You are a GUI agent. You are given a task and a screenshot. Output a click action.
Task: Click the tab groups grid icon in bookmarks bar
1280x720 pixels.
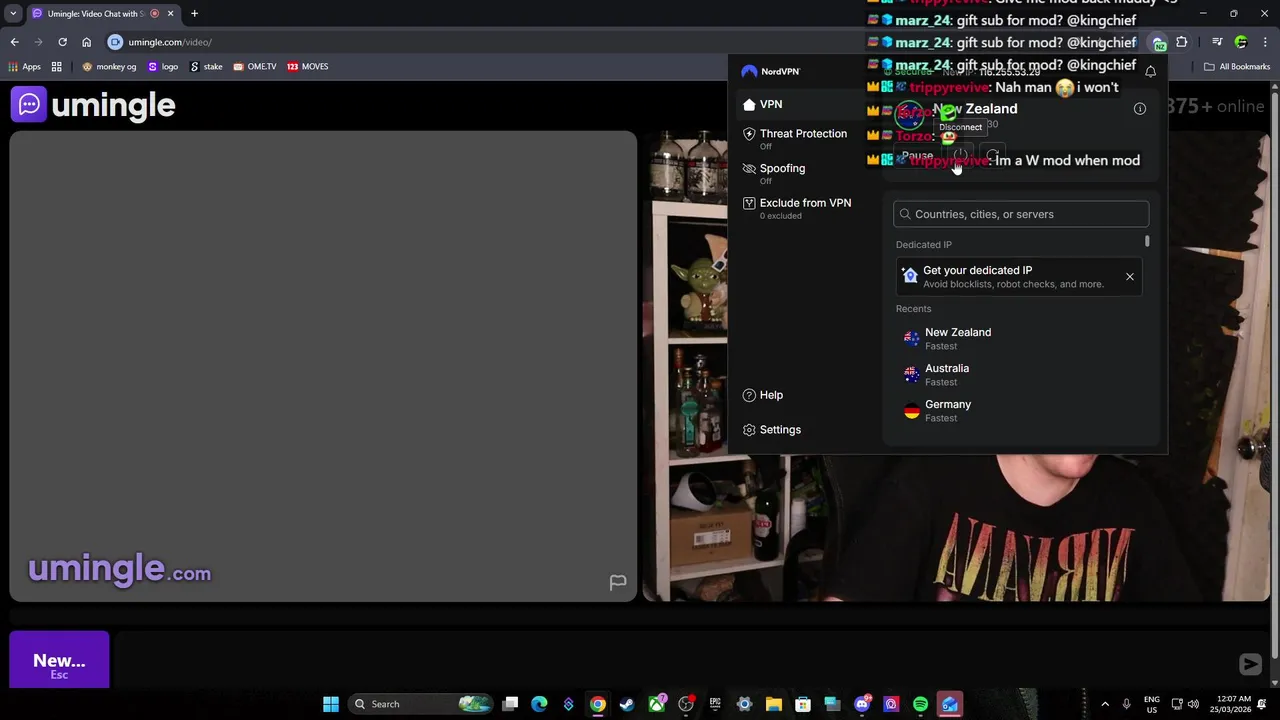tap(57, 67)
